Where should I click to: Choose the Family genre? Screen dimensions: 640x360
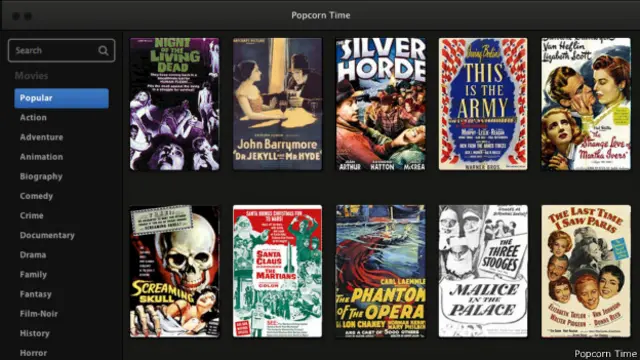[33, 275]
